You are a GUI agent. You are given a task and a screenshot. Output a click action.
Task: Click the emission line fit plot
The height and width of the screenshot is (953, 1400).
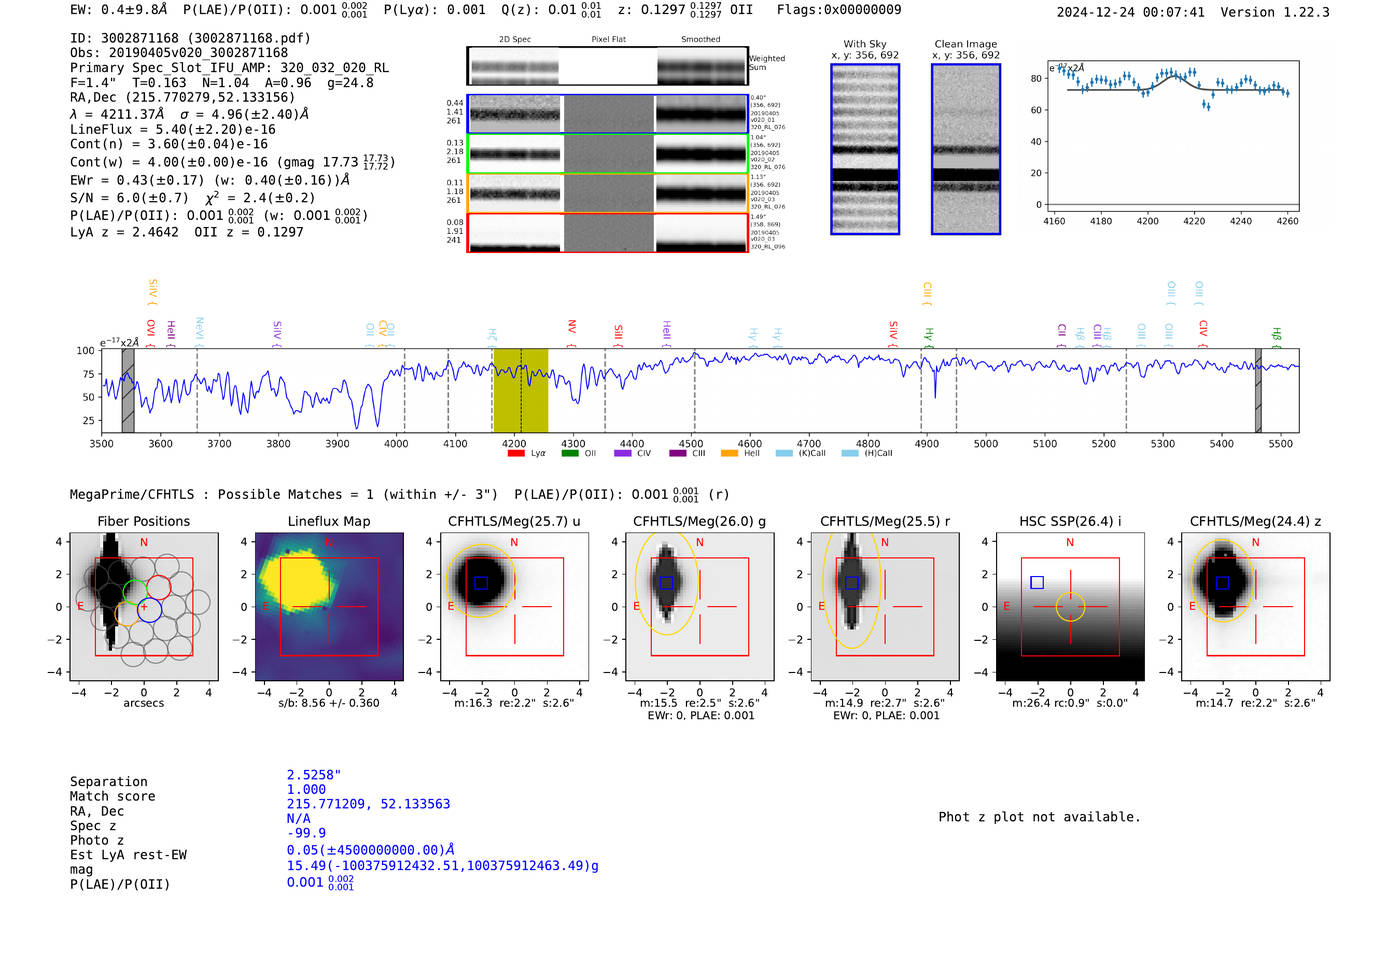[x=1174, y=135]
